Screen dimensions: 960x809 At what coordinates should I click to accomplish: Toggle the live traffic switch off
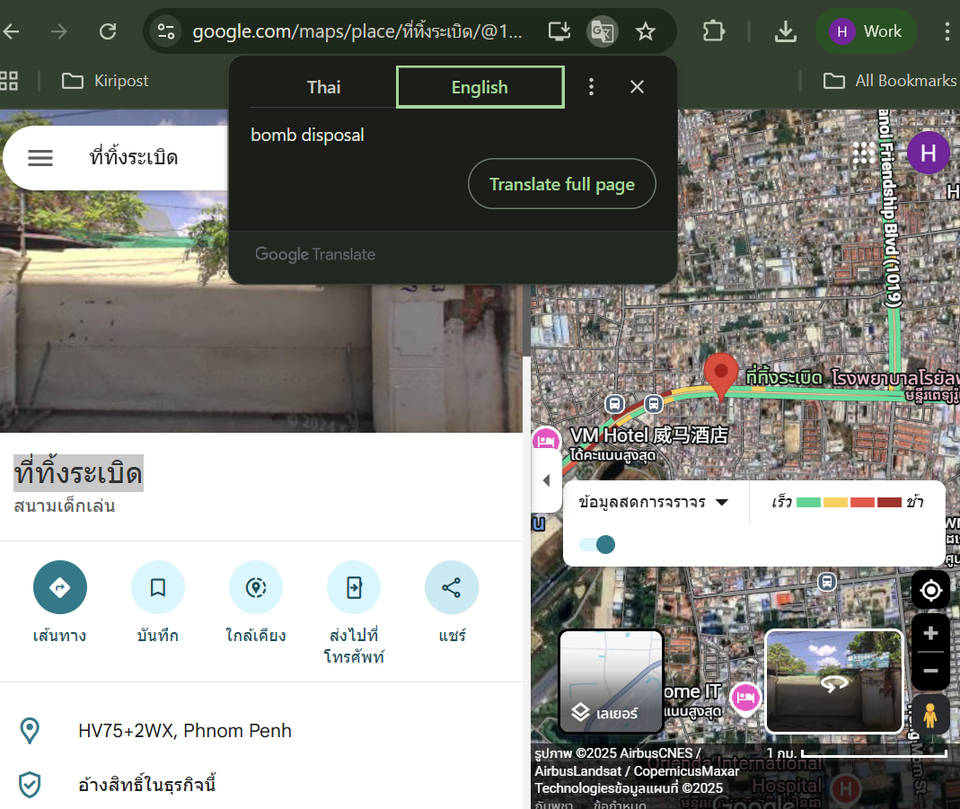click(598, 544)
